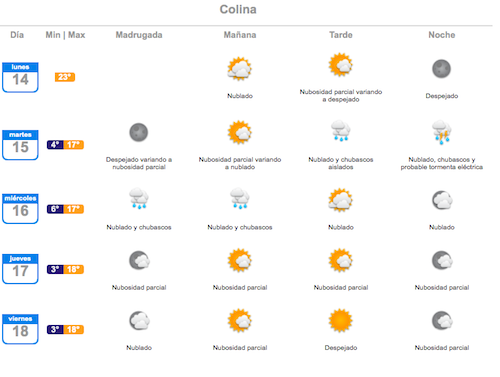Image resolution: width=500 pixels, height=377 pixels.
Task: Click the Noche column header
Action: [442, 35]
